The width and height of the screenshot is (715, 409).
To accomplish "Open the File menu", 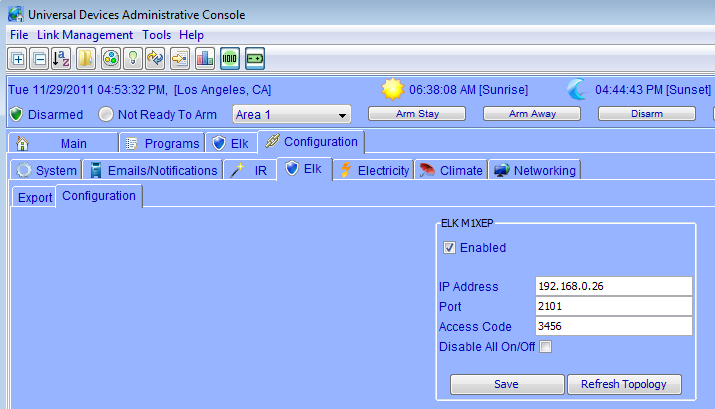I will point(19,35).
